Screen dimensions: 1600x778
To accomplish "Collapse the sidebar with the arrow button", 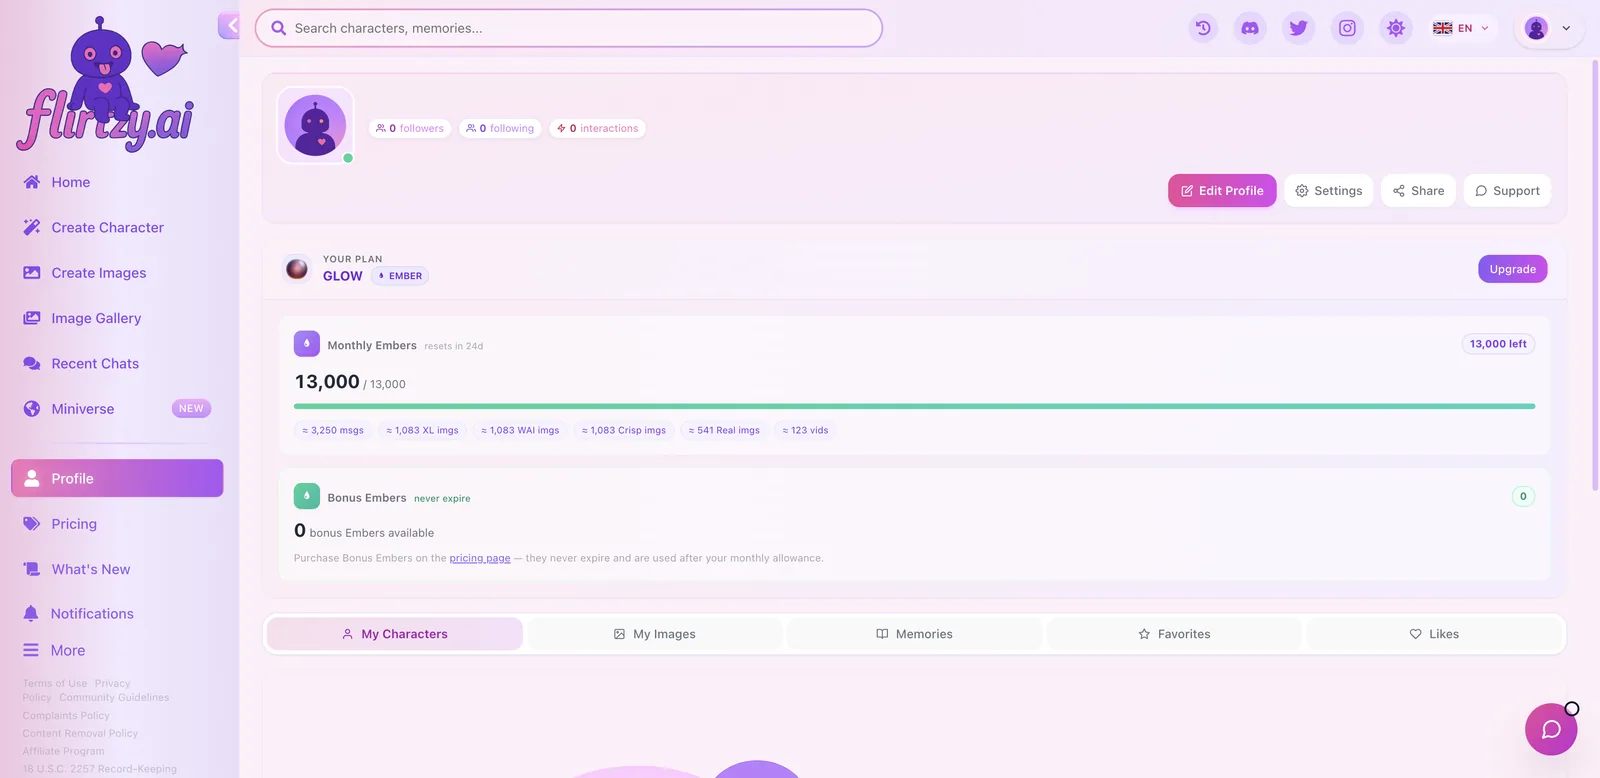I will (x=229, y=25).
